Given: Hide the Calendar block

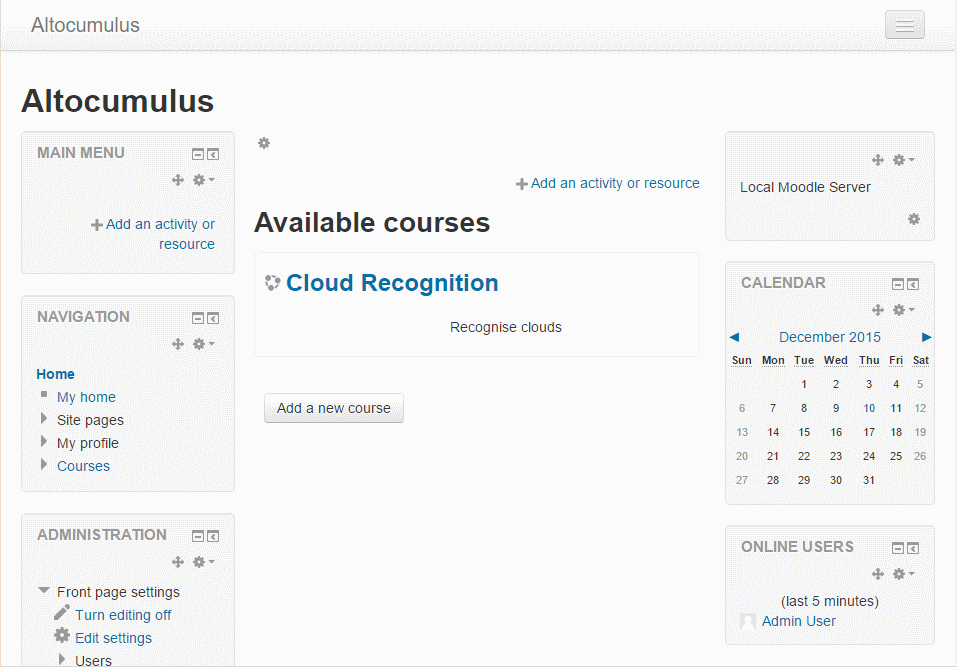Looking at the screenshot, I should 898,284.
